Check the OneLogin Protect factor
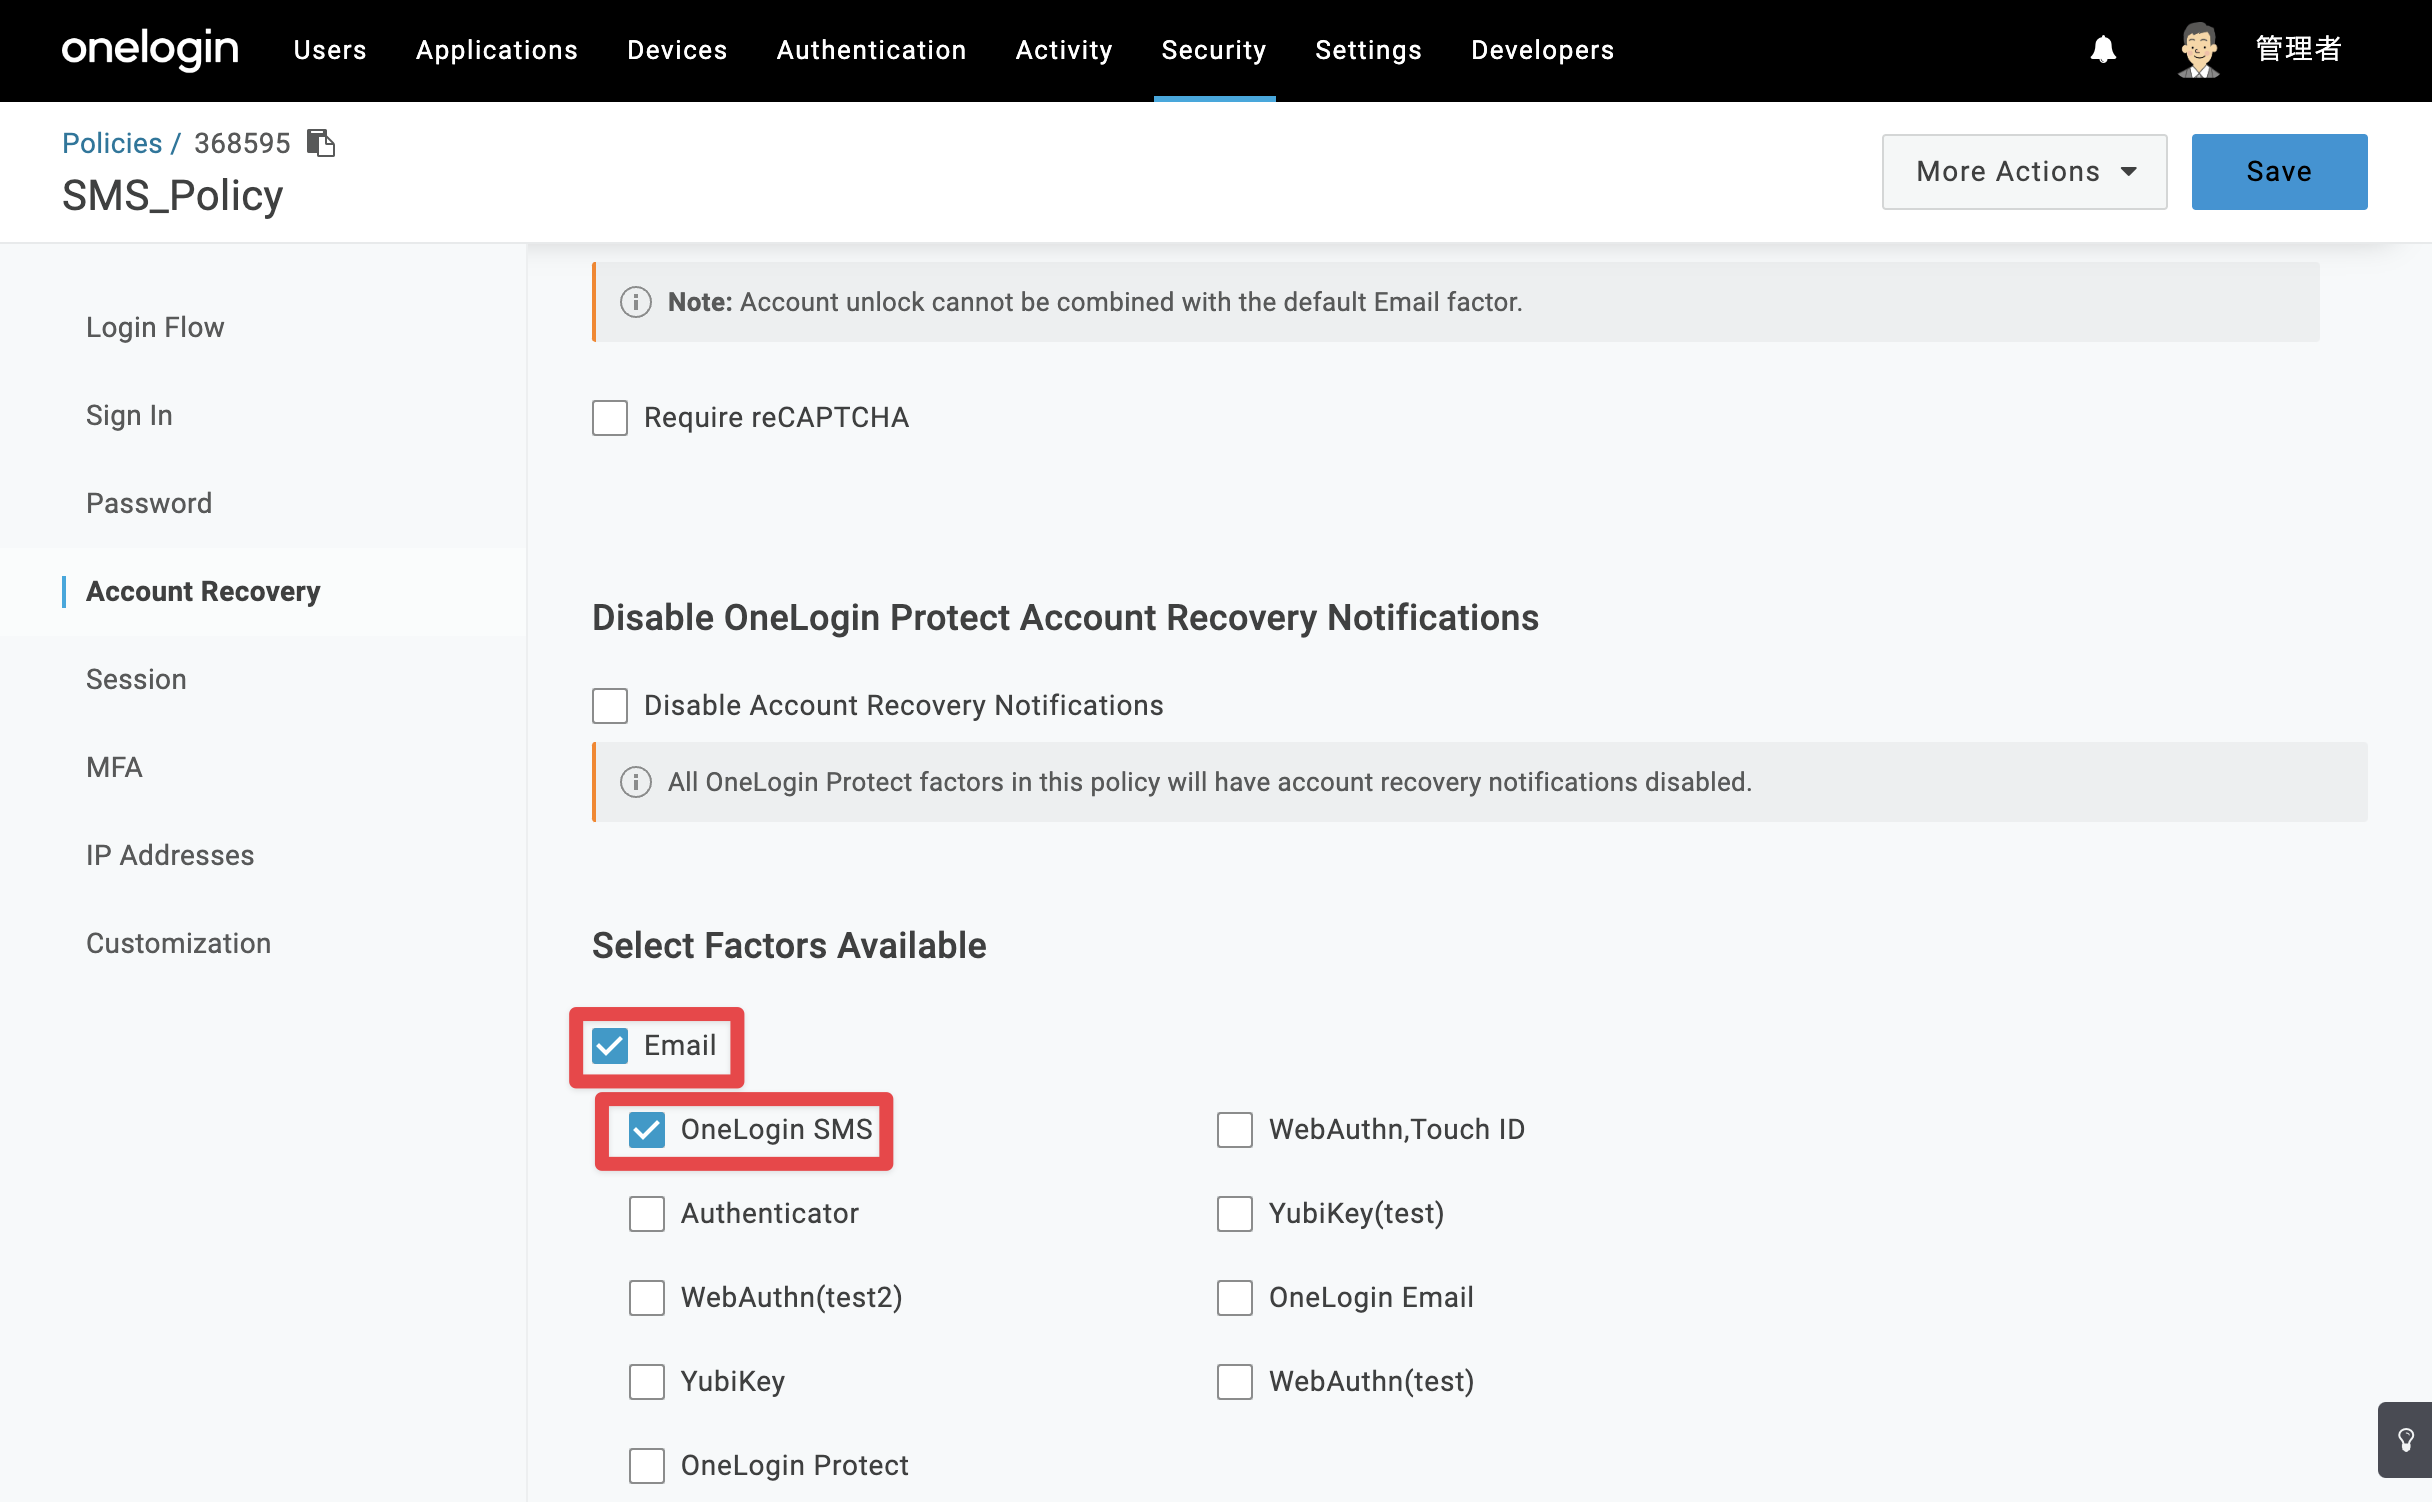The width and height of the screenshot is (2432, 1502). pyautogui.click(x=647, y=1466)
